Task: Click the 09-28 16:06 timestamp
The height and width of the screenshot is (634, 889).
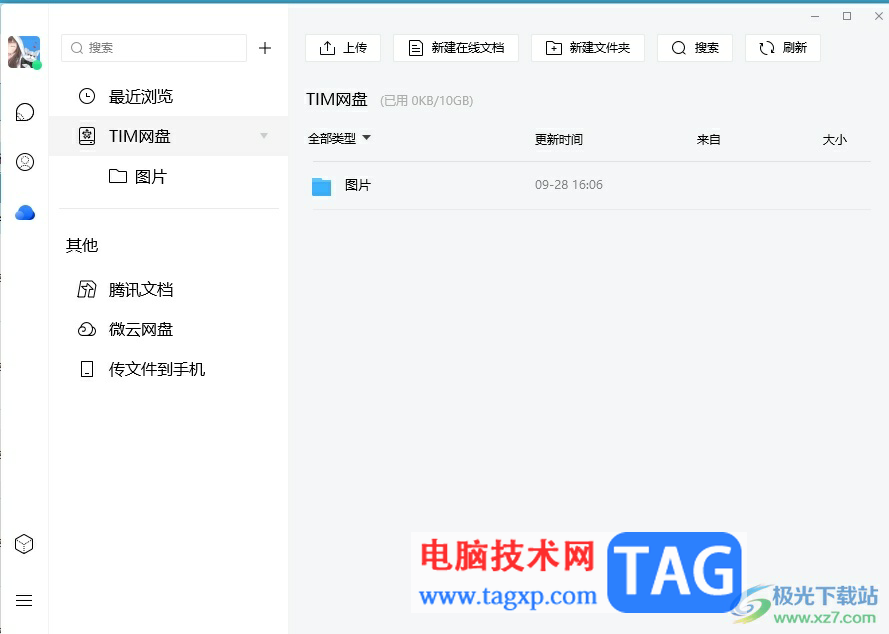Action: [x=569, y=185]
